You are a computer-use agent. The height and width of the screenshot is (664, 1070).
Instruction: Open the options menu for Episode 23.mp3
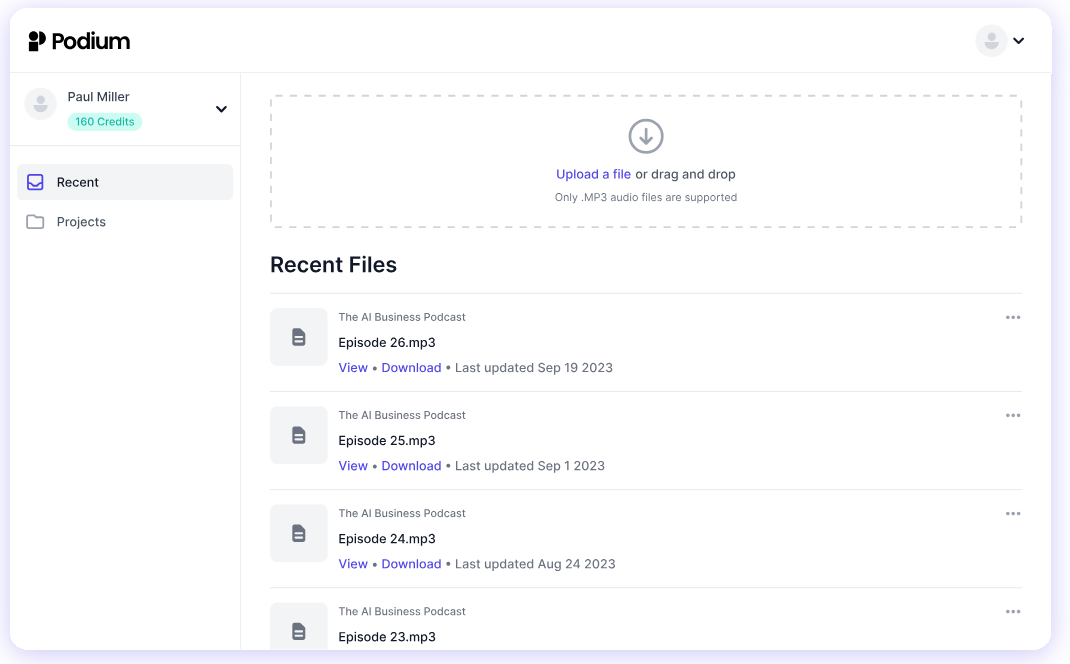[1013, 611]
